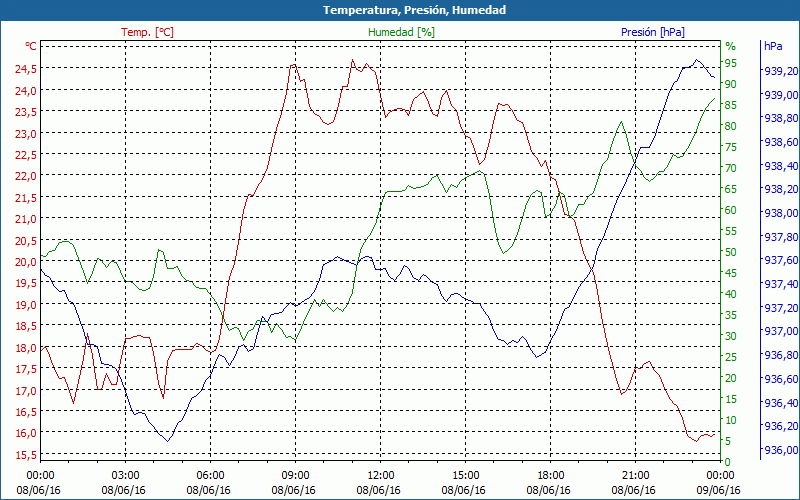Click the 25 humidity axis value

click(731, 358)
